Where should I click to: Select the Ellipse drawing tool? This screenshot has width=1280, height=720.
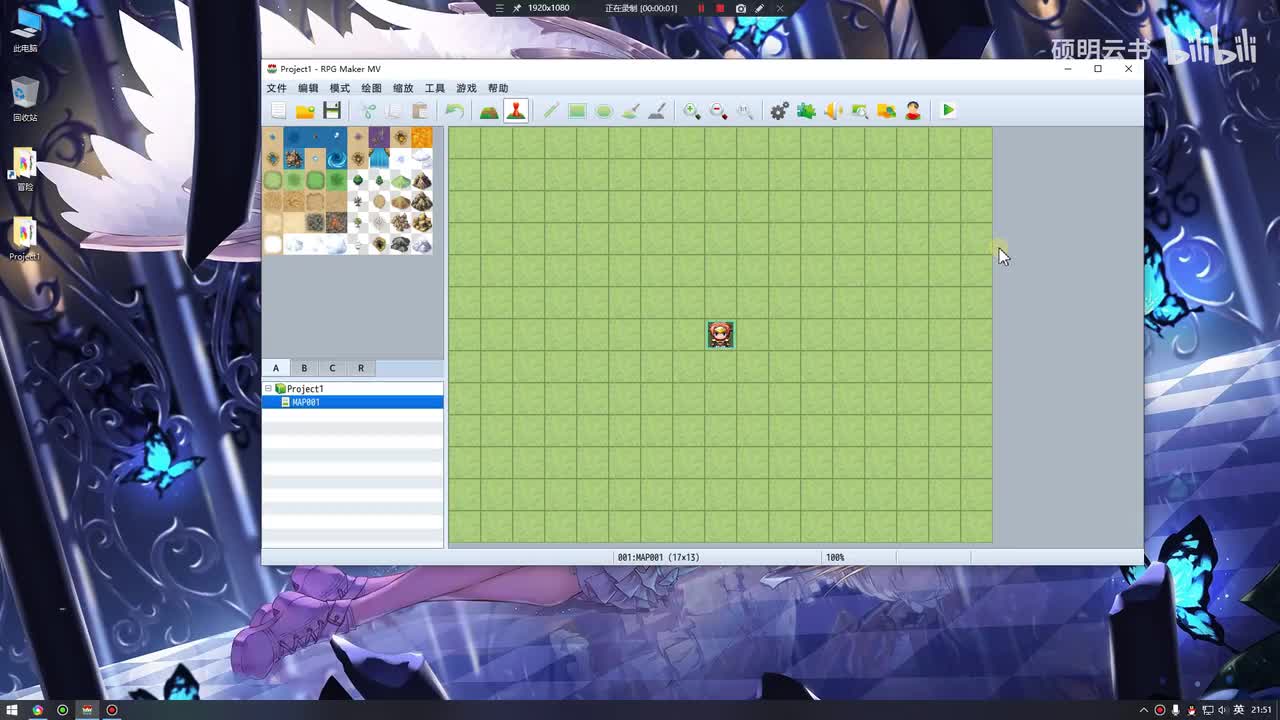tap(604, 111)
